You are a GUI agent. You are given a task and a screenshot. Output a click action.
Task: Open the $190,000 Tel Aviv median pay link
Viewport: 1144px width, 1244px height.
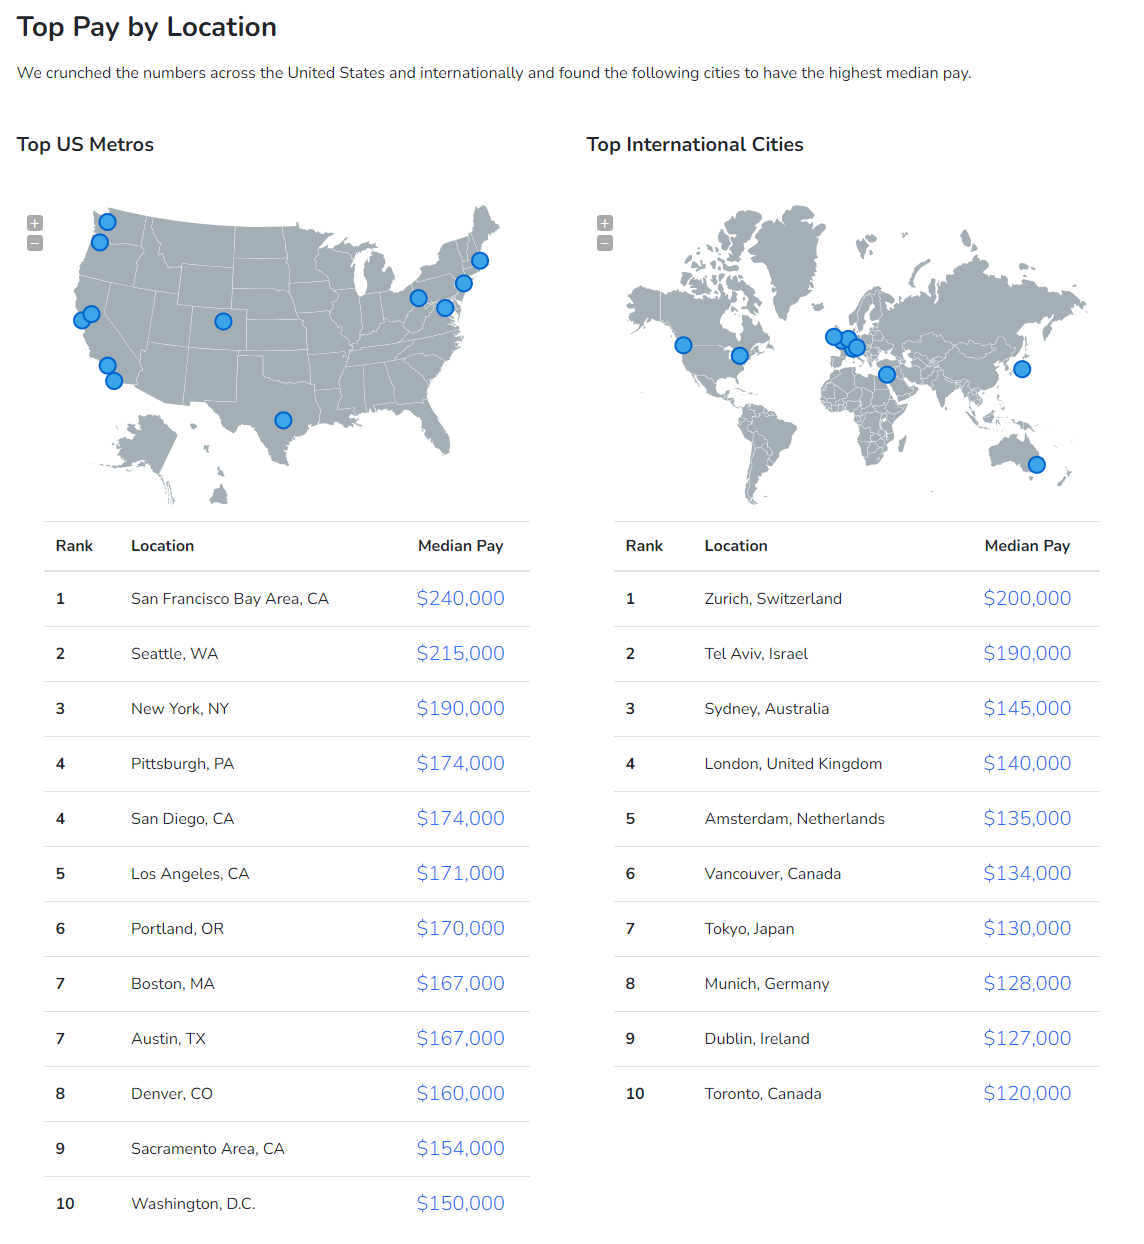1028,653
